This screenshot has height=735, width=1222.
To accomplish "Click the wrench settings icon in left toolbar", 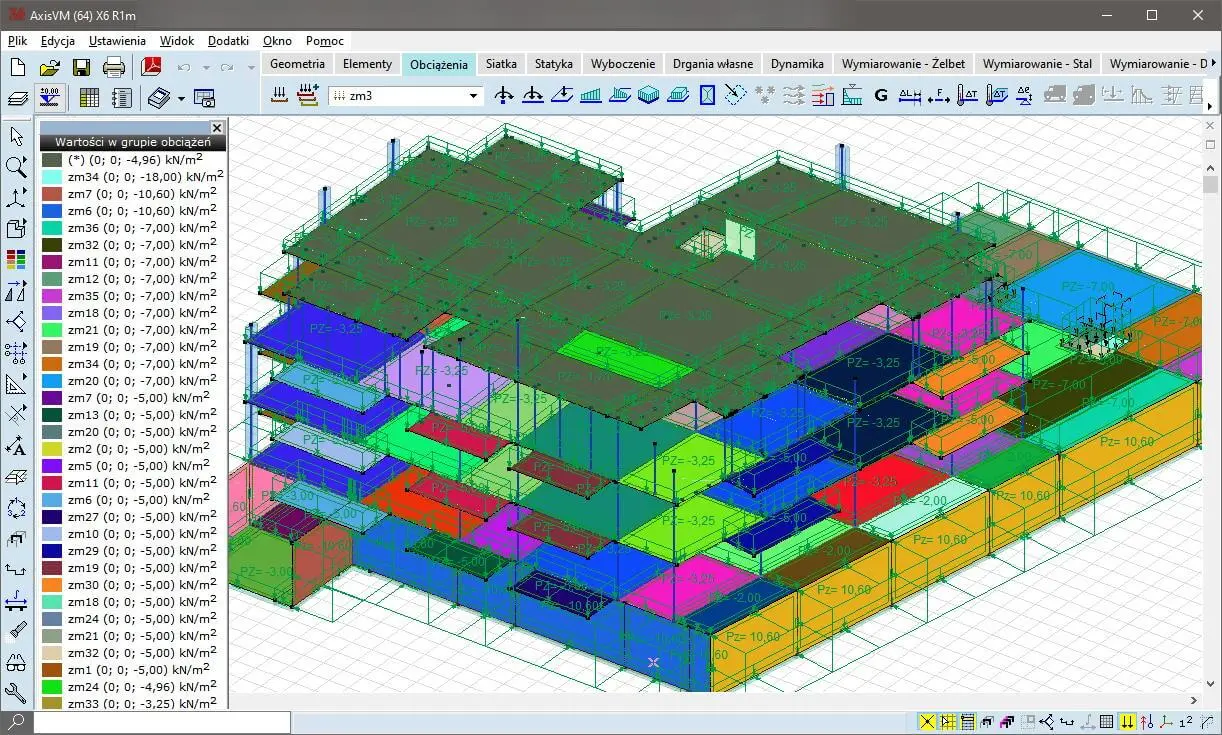I will point(16,693).
